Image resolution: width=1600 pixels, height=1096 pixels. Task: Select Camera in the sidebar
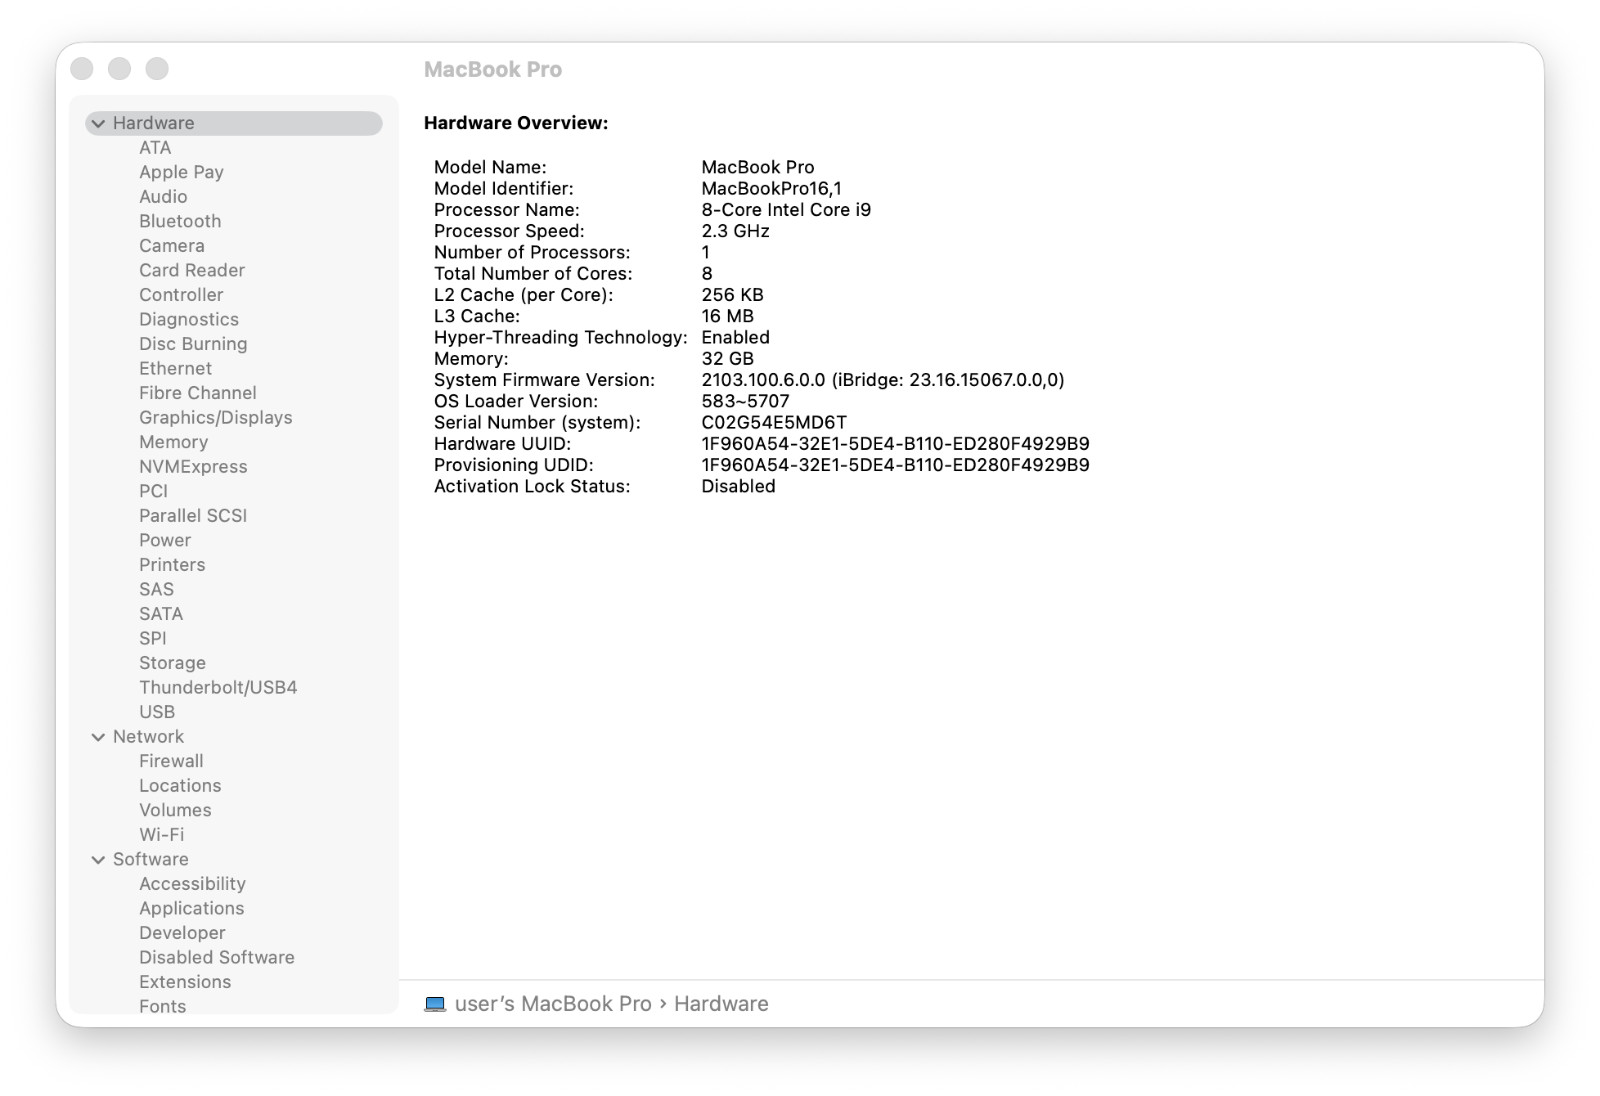point(172,246)
